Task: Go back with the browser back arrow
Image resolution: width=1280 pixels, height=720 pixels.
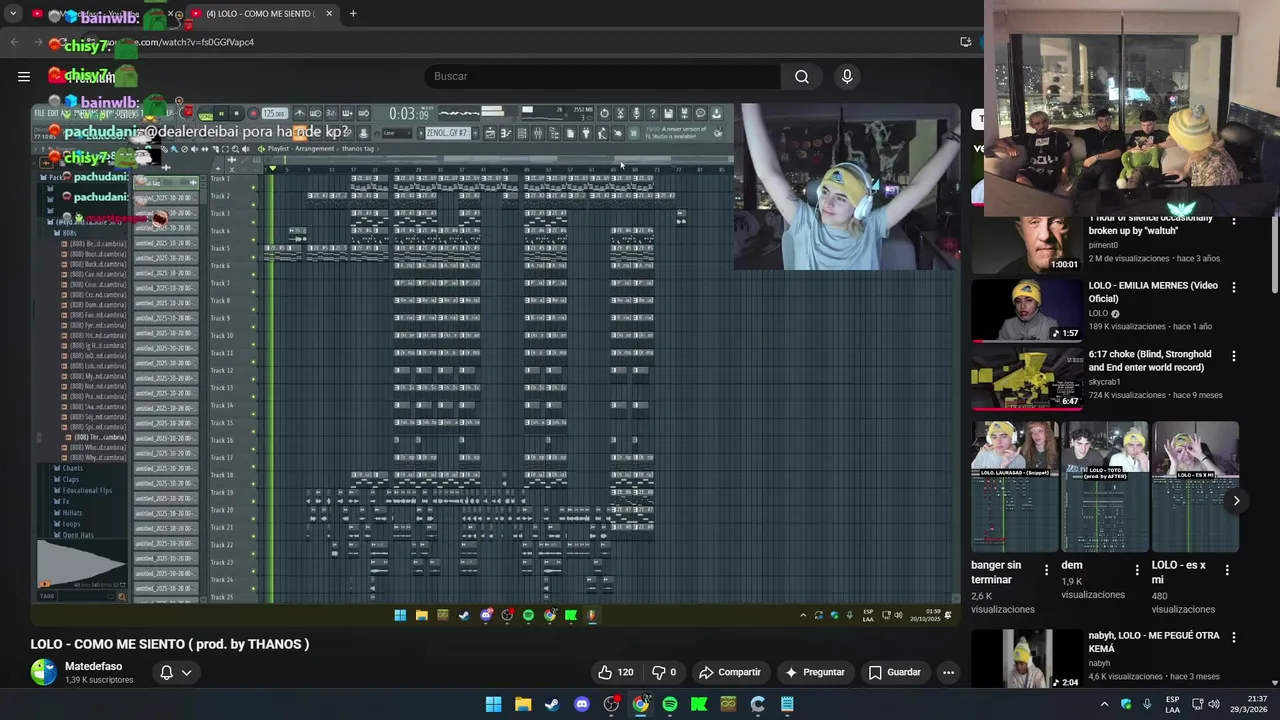Action: [x=14, y=42]
